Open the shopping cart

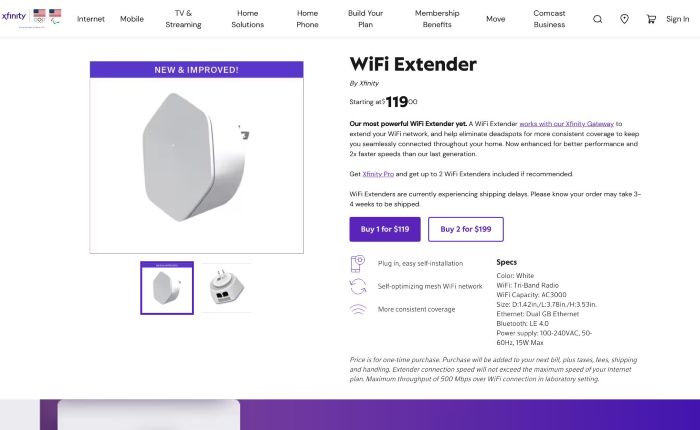click(652, 19)
